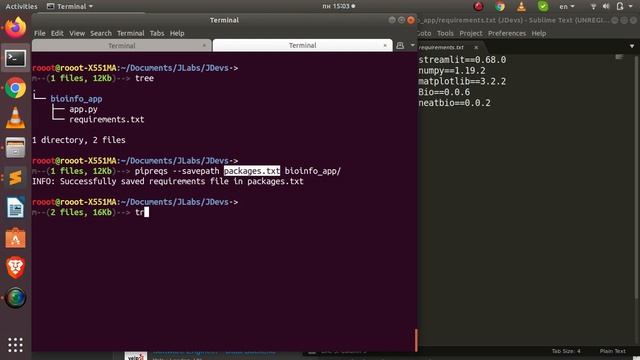Close the active Terminal tab
This screenshot has height=360, width=640.
point(385,45)
